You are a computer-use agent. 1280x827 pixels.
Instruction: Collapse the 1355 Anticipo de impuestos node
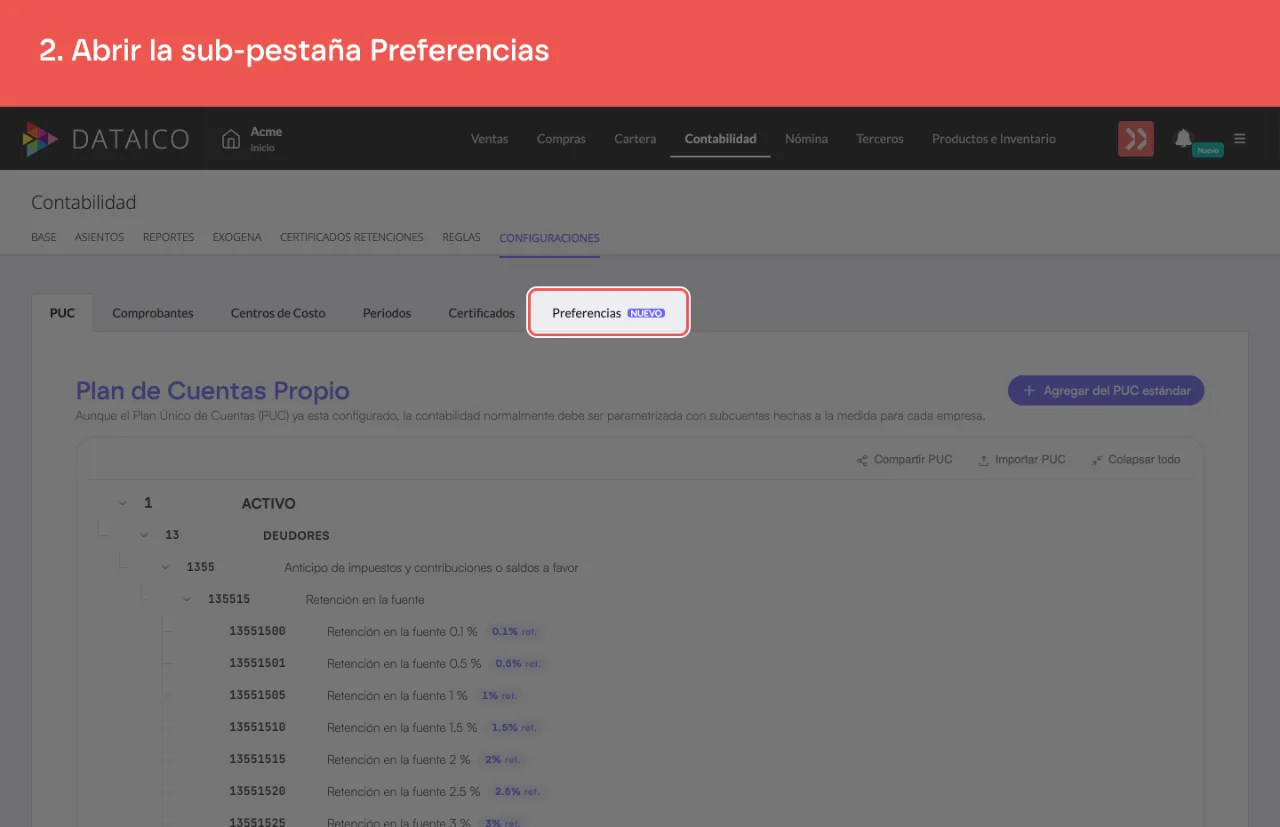pyautogui.click(x=165, y=567)
